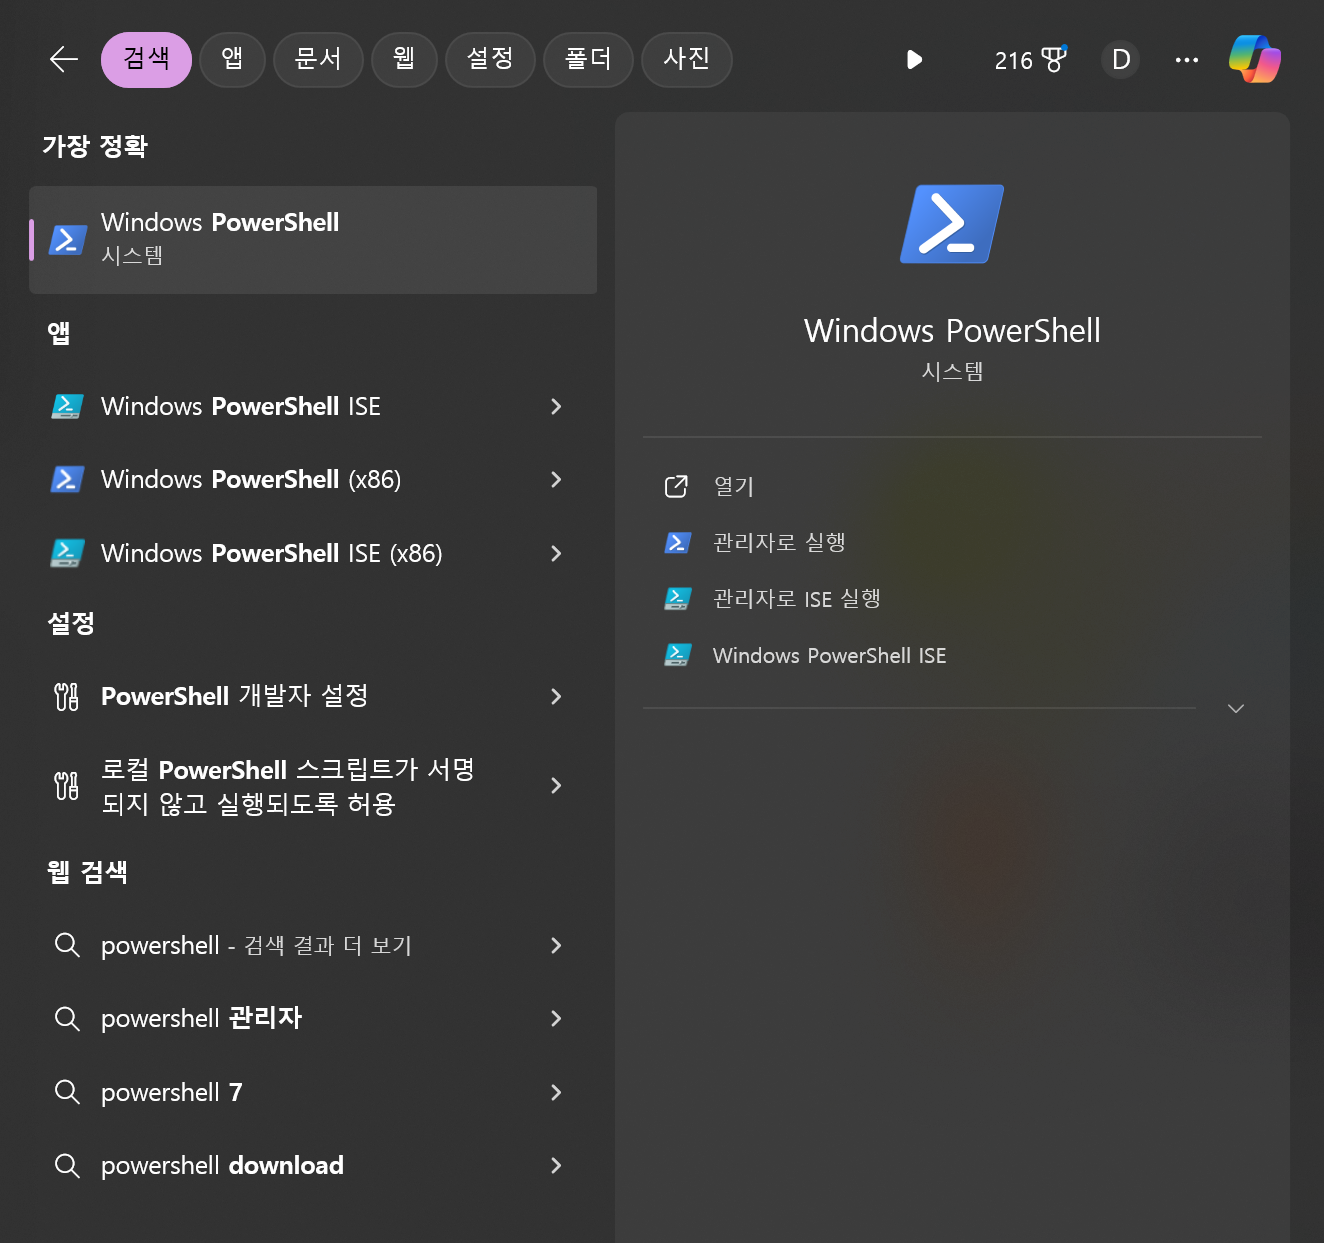The width and height of the screenshot is (1324, 1243).
Task: Expand Windows PowerShell ISE (x86) result chevron
Action: point(556,553)
